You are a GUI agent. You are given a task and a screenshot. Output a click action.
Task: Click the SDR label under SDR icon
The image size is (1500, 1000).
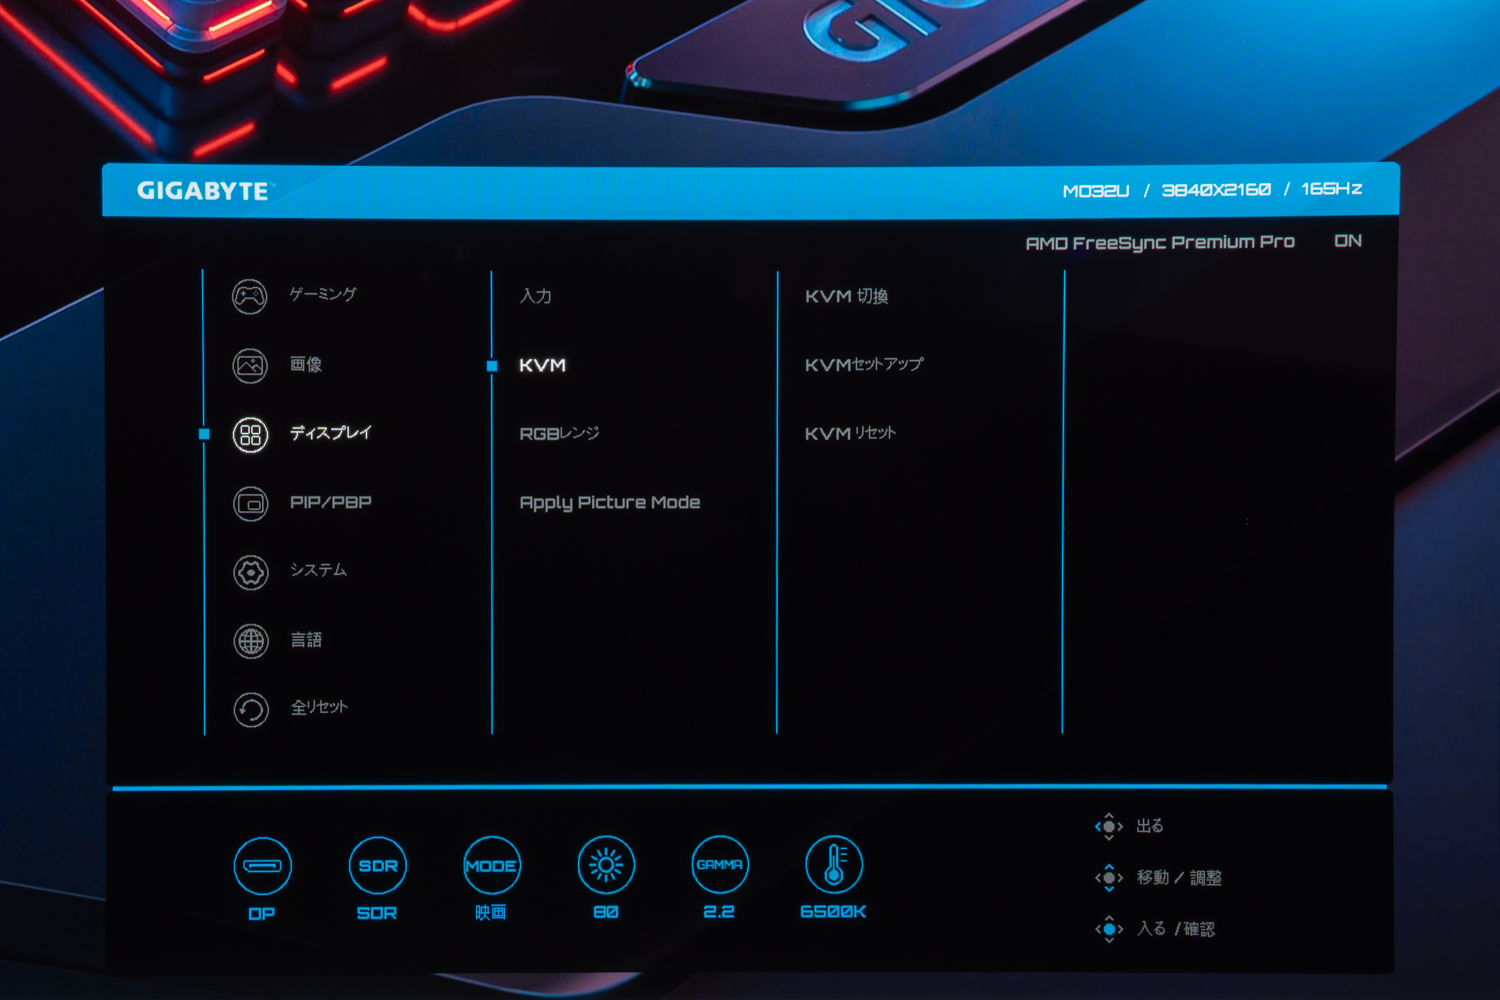coord(377,913)
